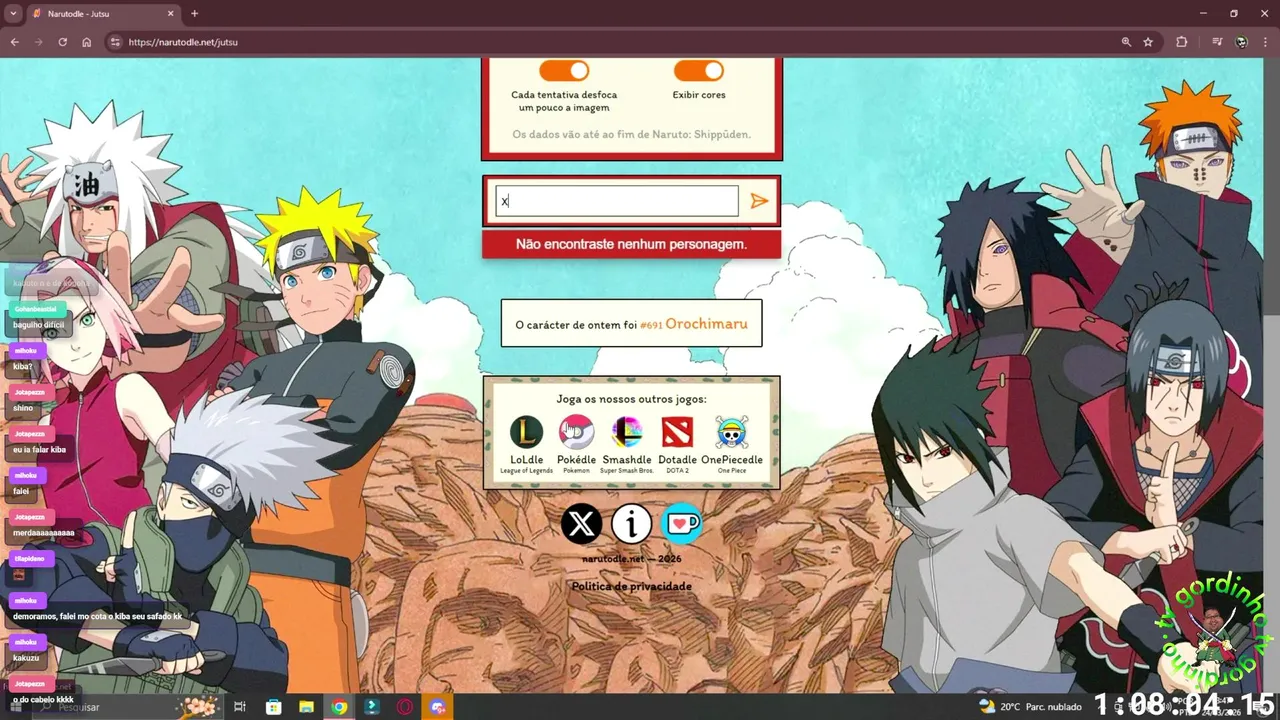Click the 'Joga os nossos outros jogos:' heading

coord(631,399)
